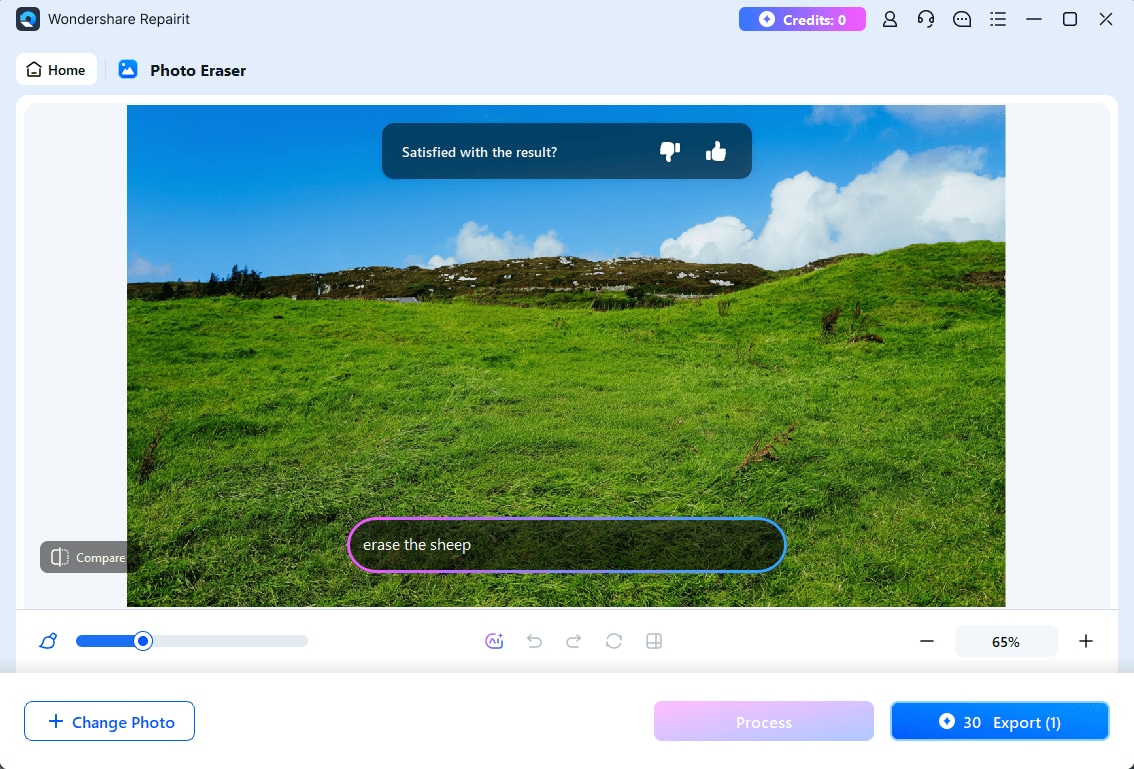Click the Export button

coord(999,721)
